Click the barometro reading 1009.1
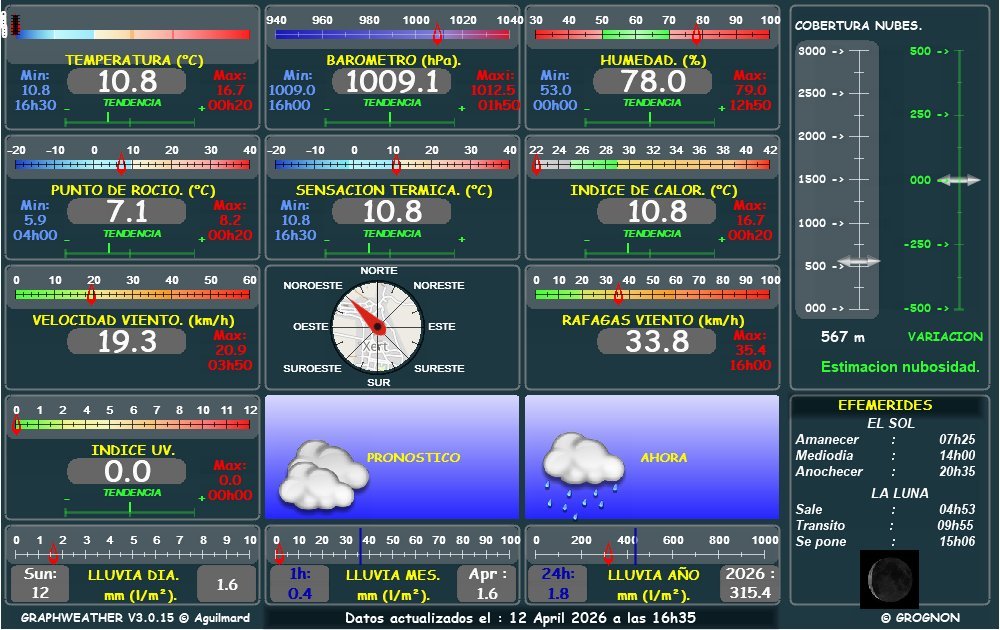The width and height of the screenshot is (1000, 630). tap(391, 82)
